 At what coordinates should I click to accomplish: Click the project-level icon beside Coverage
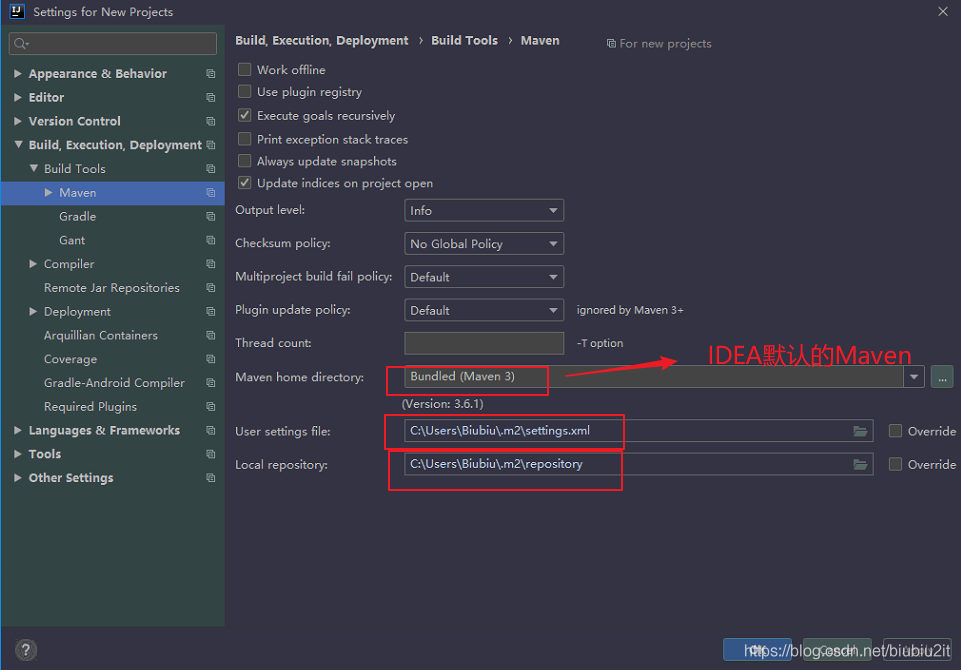[x=211, y=359]
